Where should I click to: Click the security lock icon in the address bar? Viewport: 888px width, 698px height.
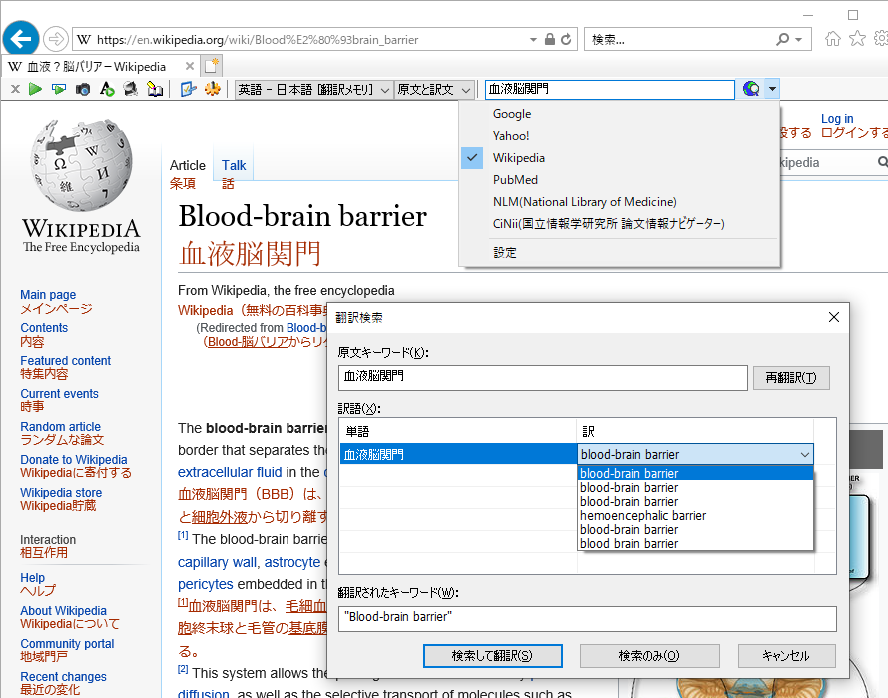tap(549, 39)
